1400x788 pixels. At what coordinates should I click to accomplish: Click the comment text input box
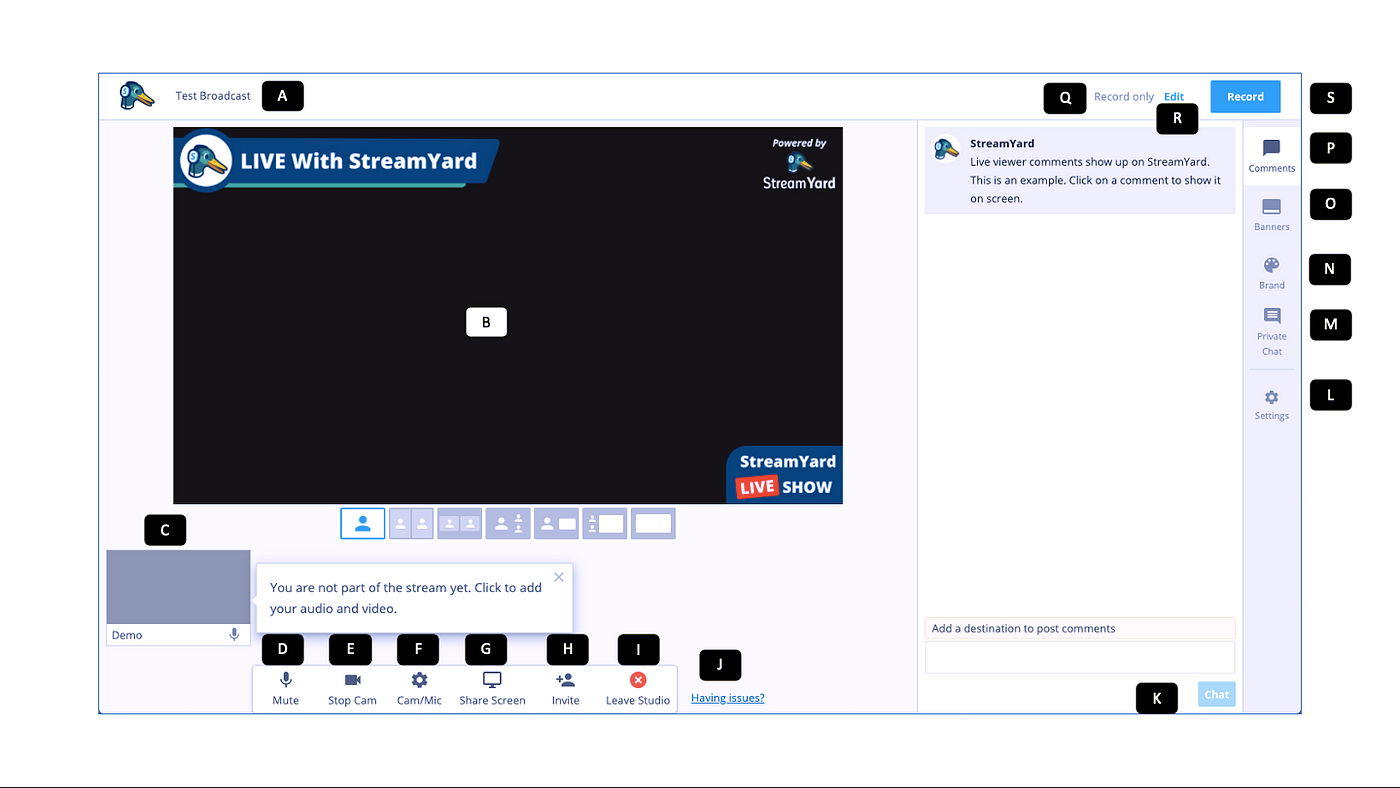pos(1080,657)
